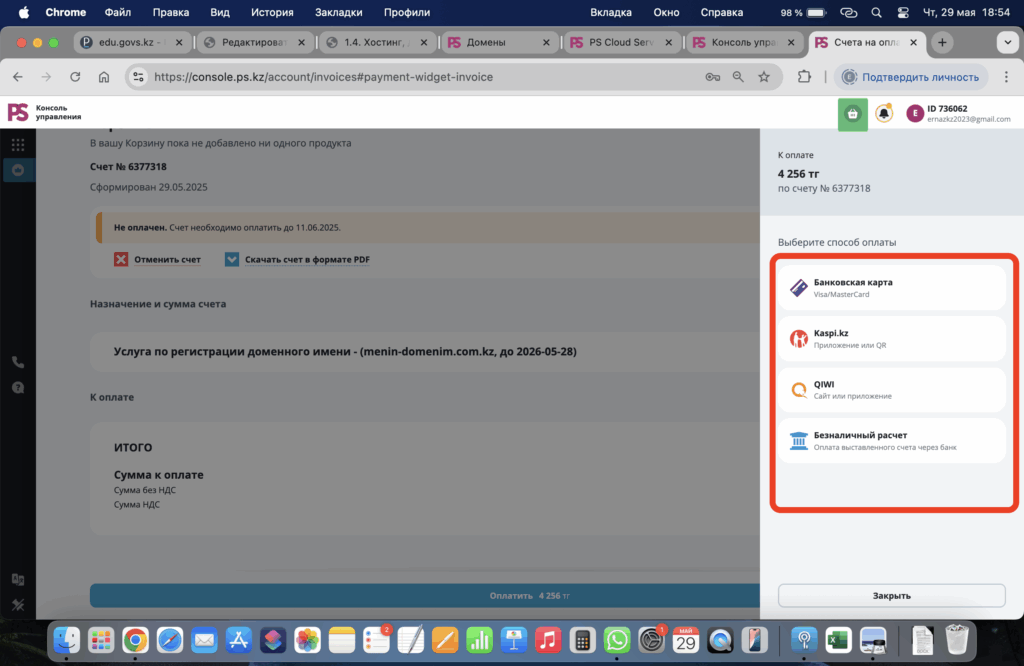This screenshot has width=1024, height=666.
Task: Click the address bar URL field
Action: coord(420,77)
